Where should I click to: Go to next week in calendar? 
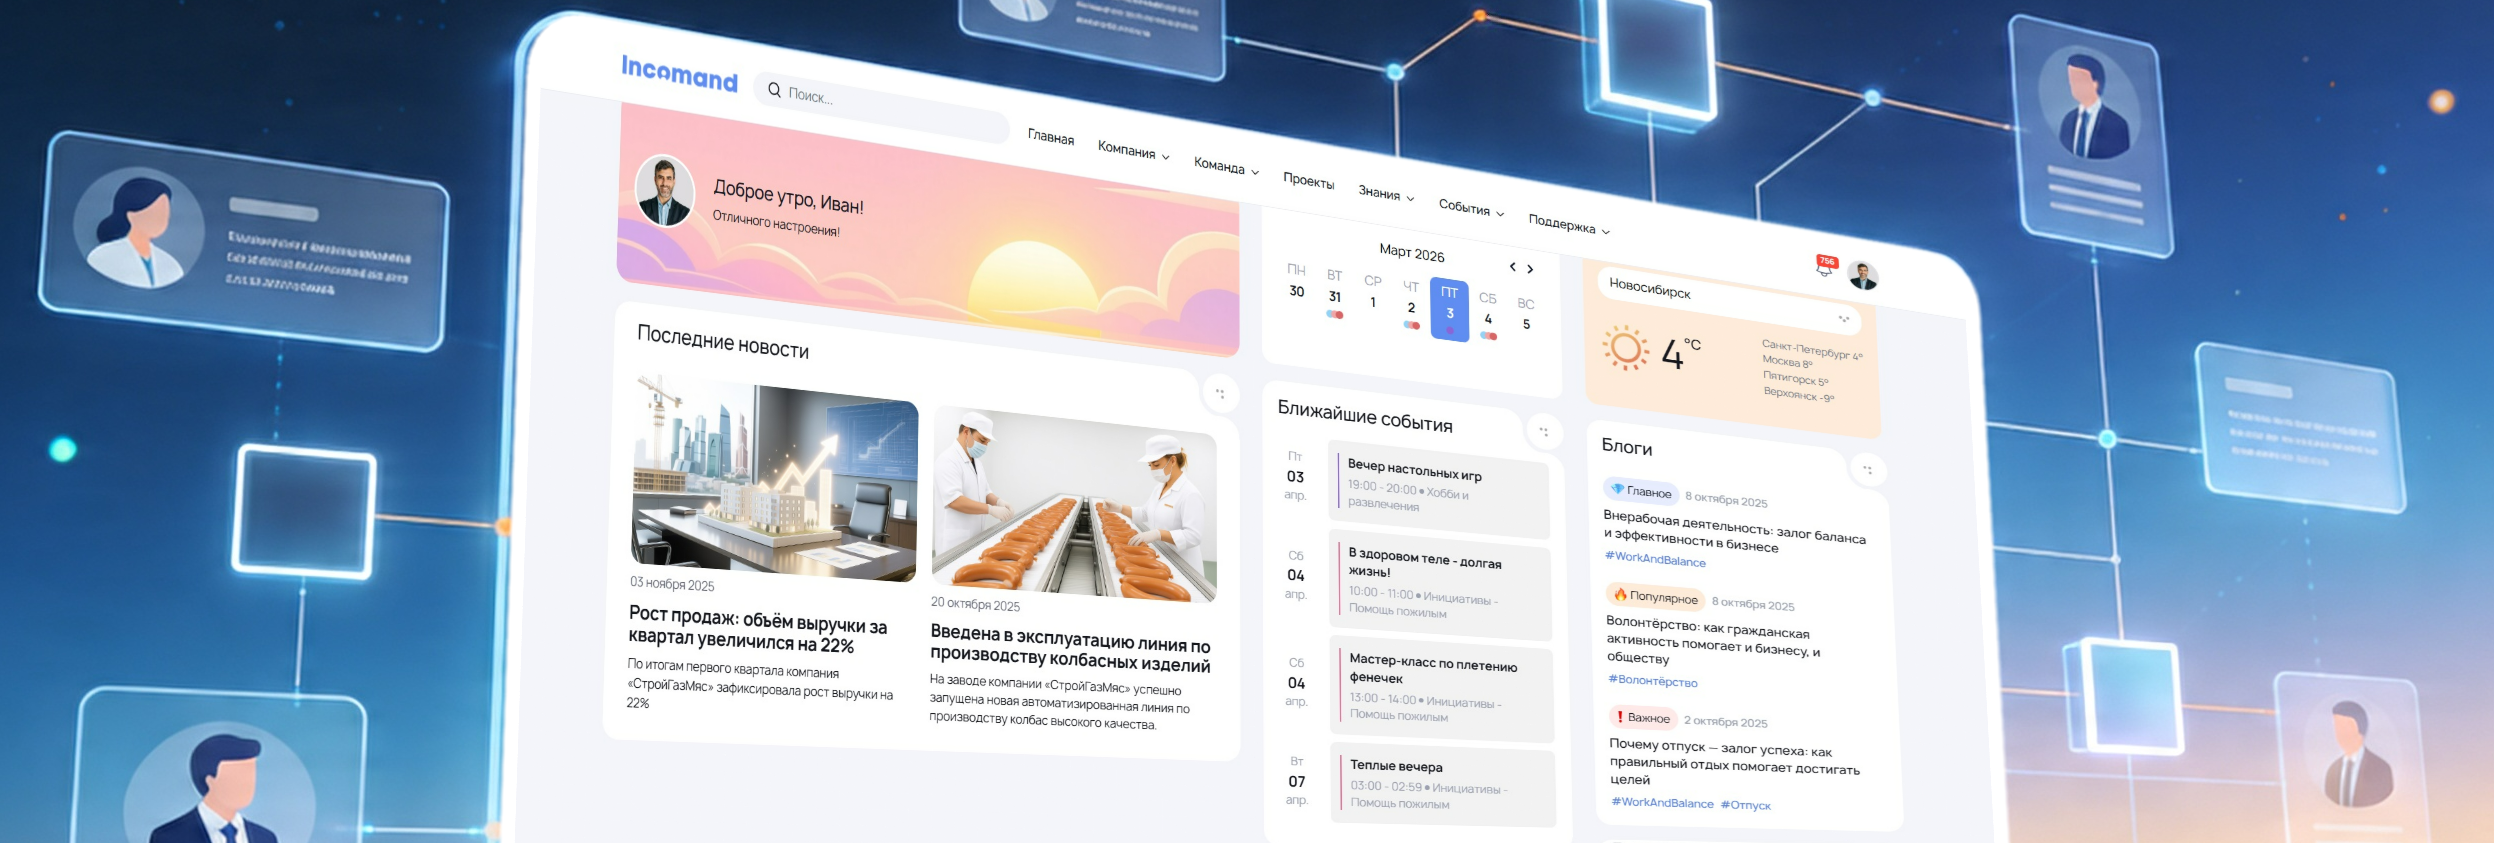[1530, 269]
